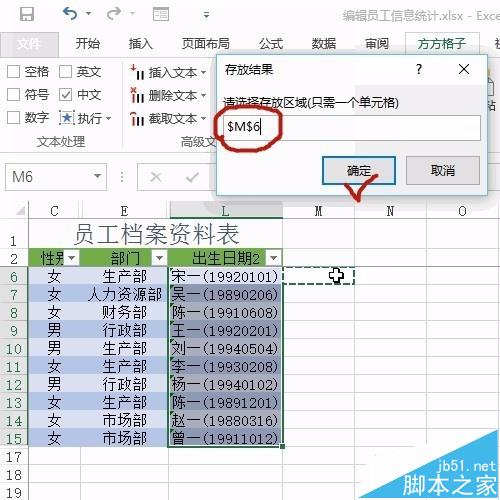The image size is (500, 500).
Task: Toggle the 符号 checkbox
Action: 14,95
